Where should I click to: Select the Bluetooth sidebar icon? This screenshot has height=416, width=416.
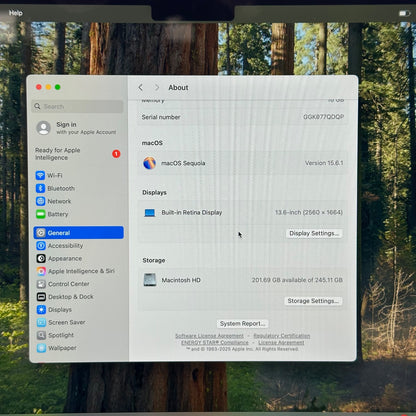click(40, 188)
